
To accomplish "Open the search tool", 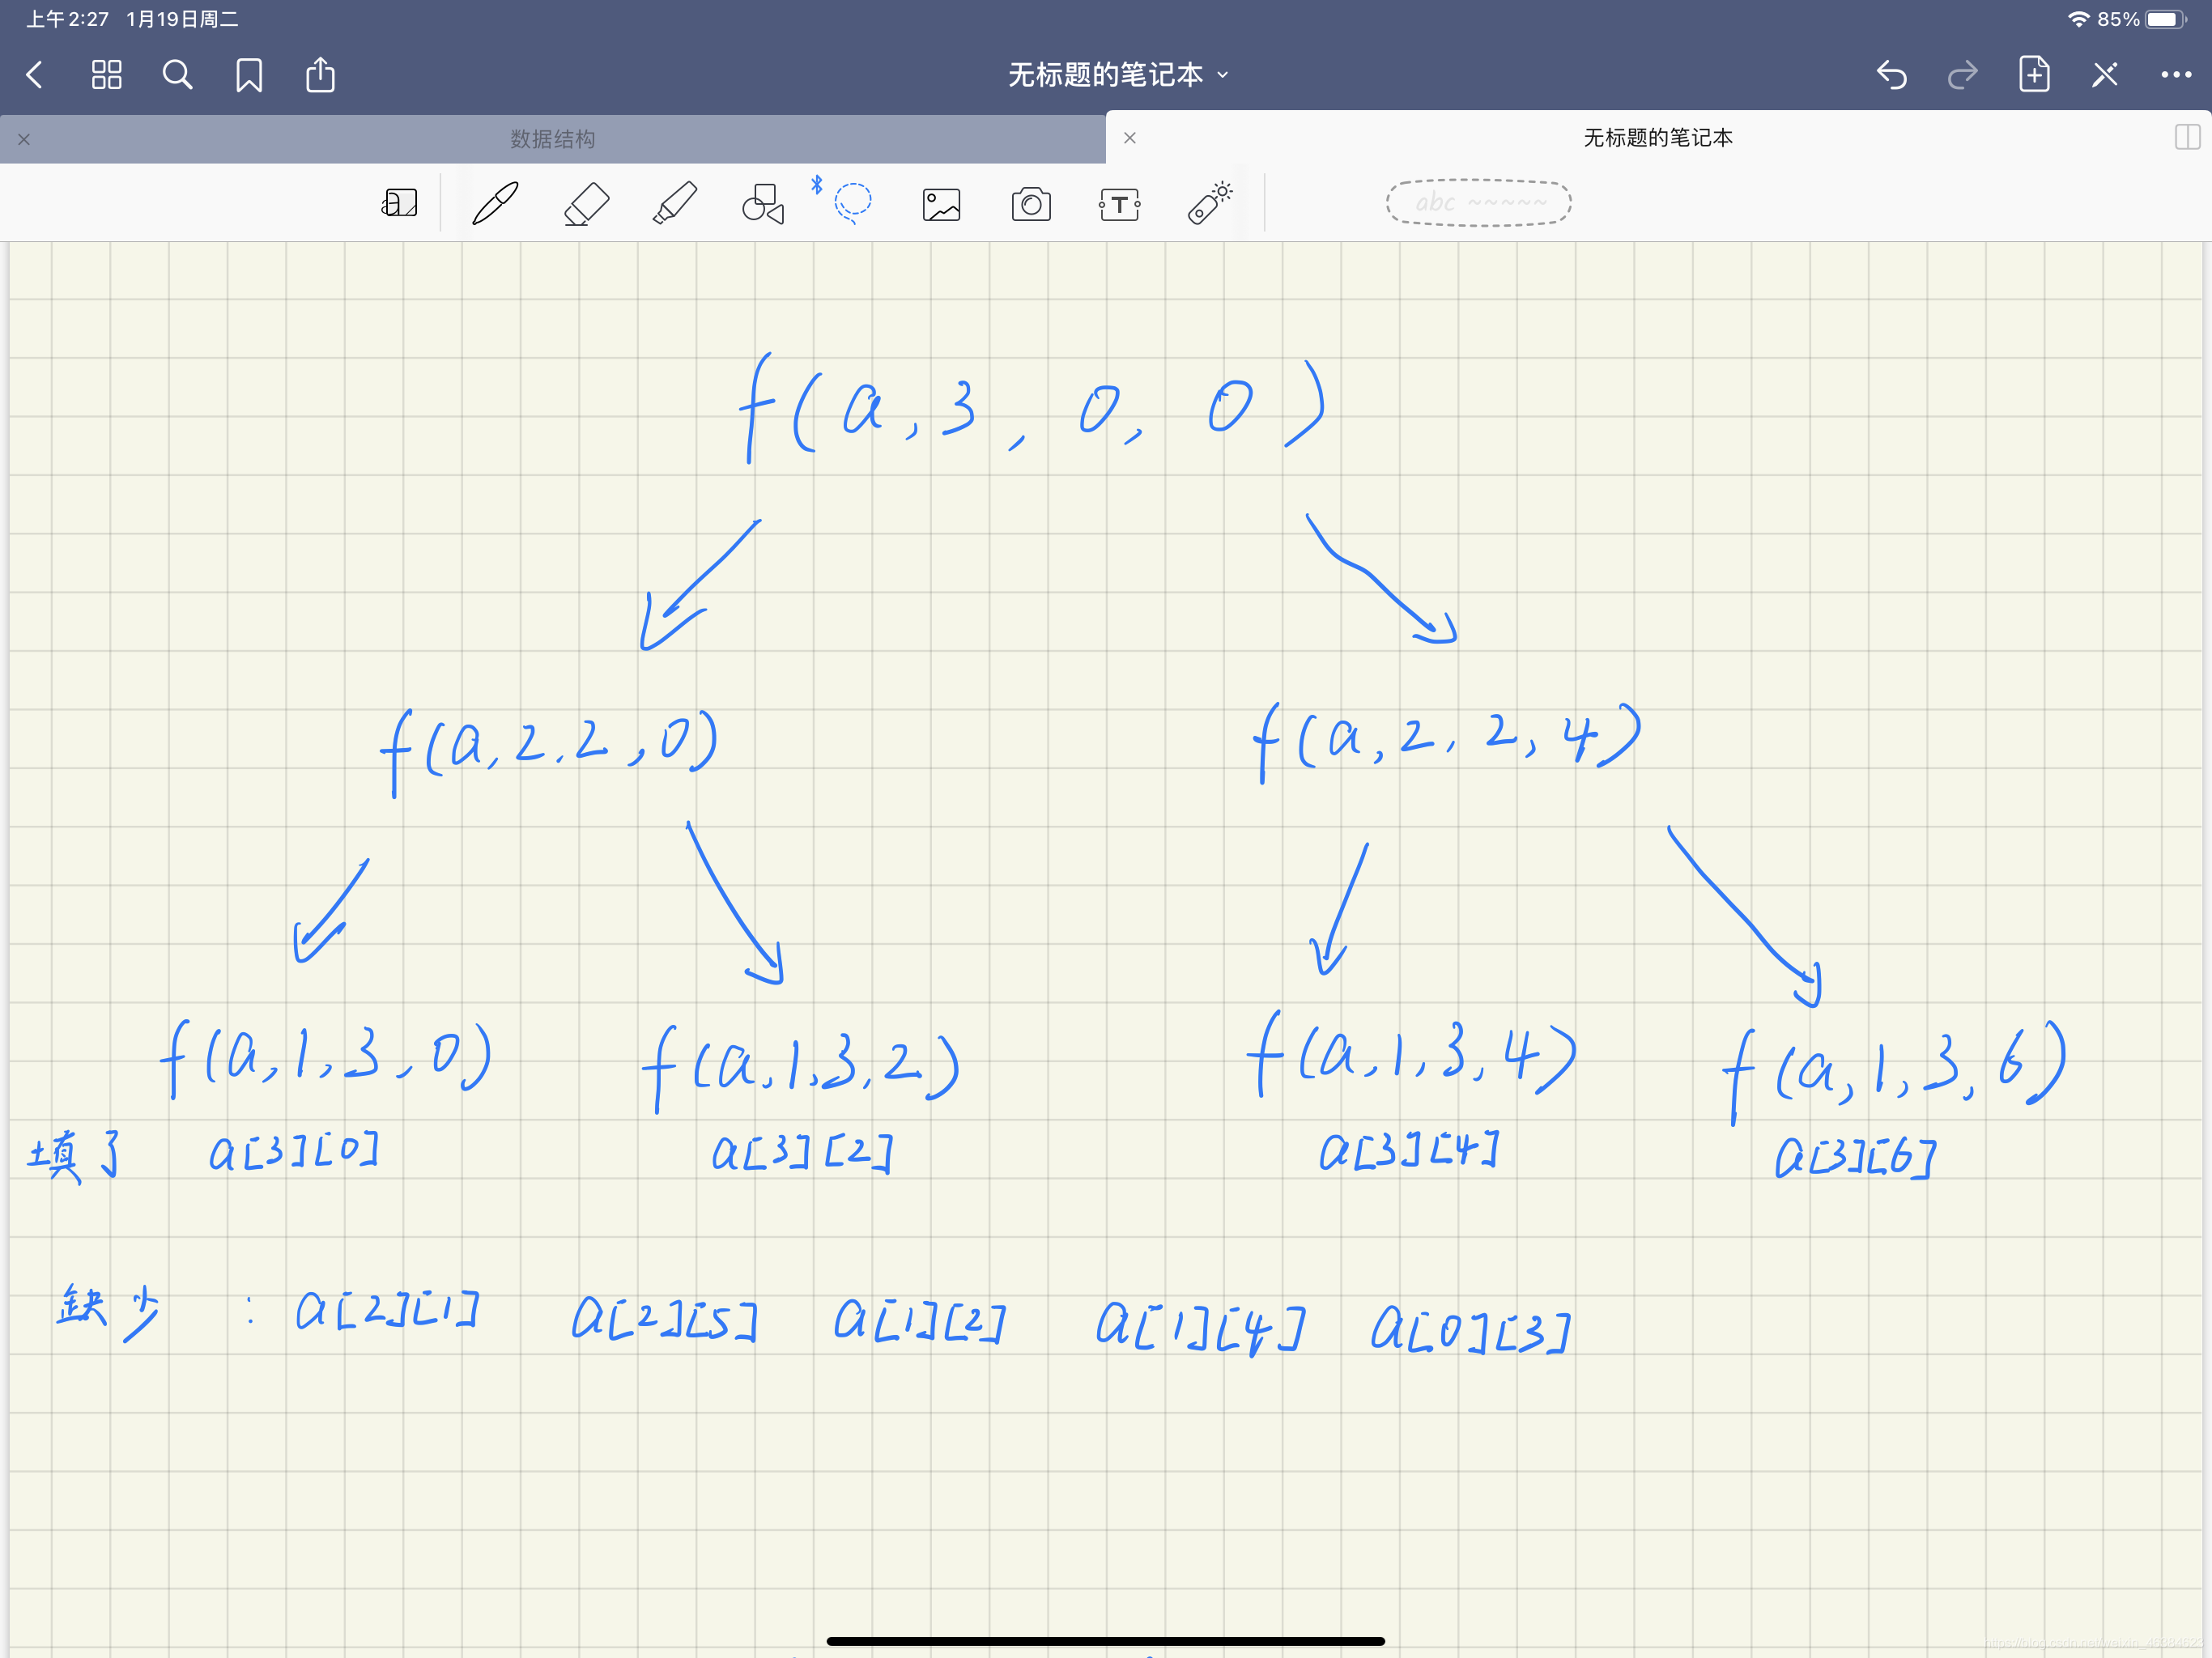I will (x=177, y=75).
